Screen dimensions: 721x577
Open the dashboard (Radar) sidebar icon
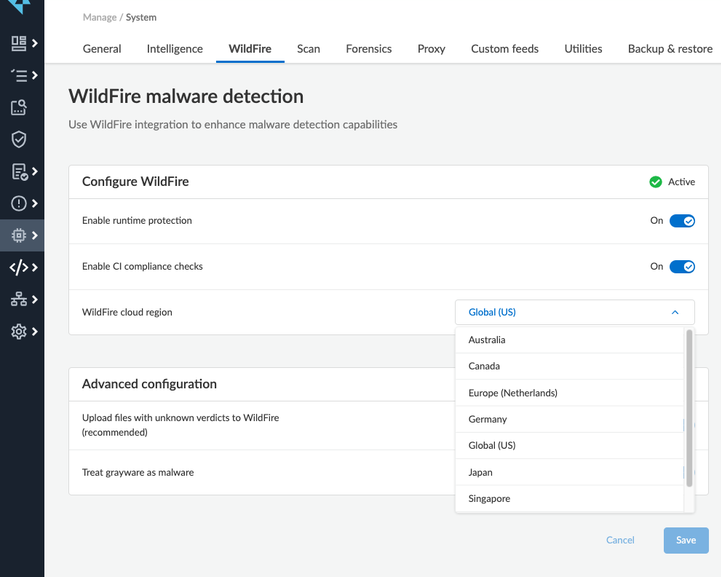(18, 43)
